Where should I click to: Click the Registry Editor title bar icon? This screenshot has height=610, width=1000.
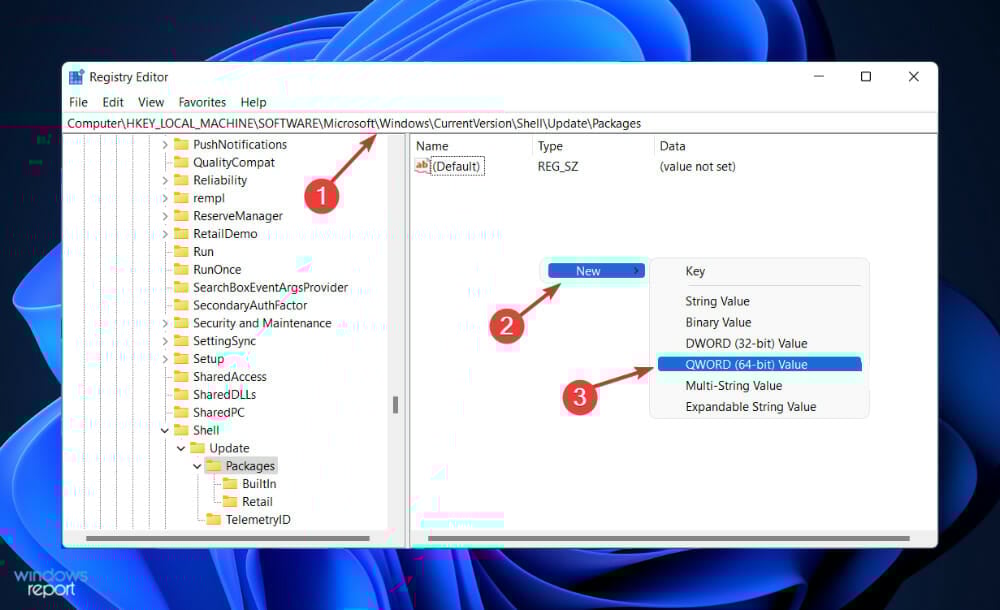(77, 77)
